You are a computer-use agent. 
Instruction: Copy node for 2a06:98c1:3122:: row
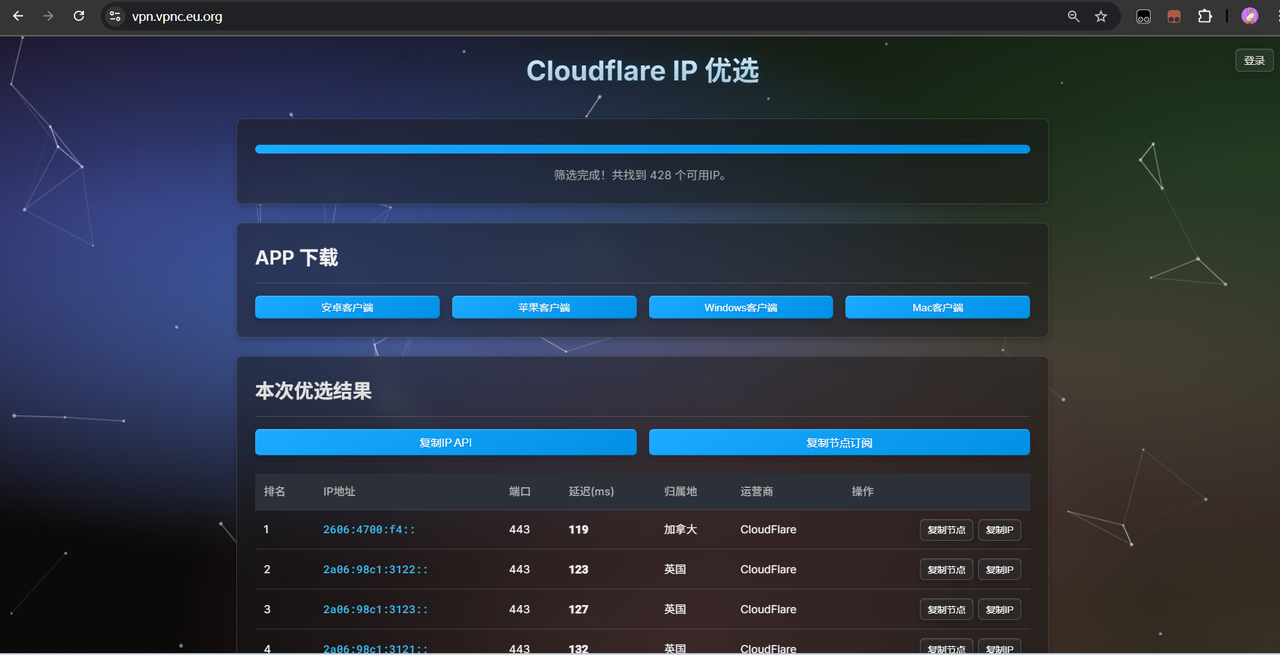(x=946, y=570)
